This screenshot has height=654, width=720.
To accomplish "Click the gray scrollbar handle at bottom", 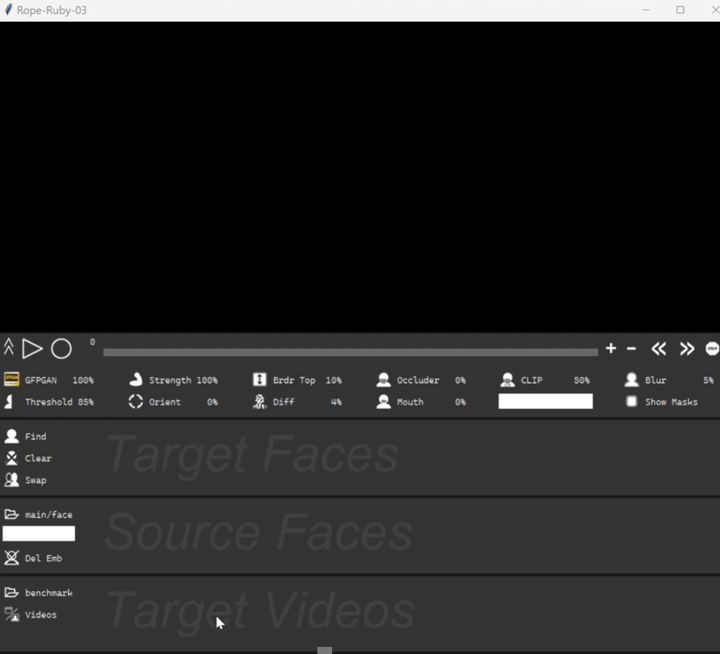I will [x=325, y=650].
